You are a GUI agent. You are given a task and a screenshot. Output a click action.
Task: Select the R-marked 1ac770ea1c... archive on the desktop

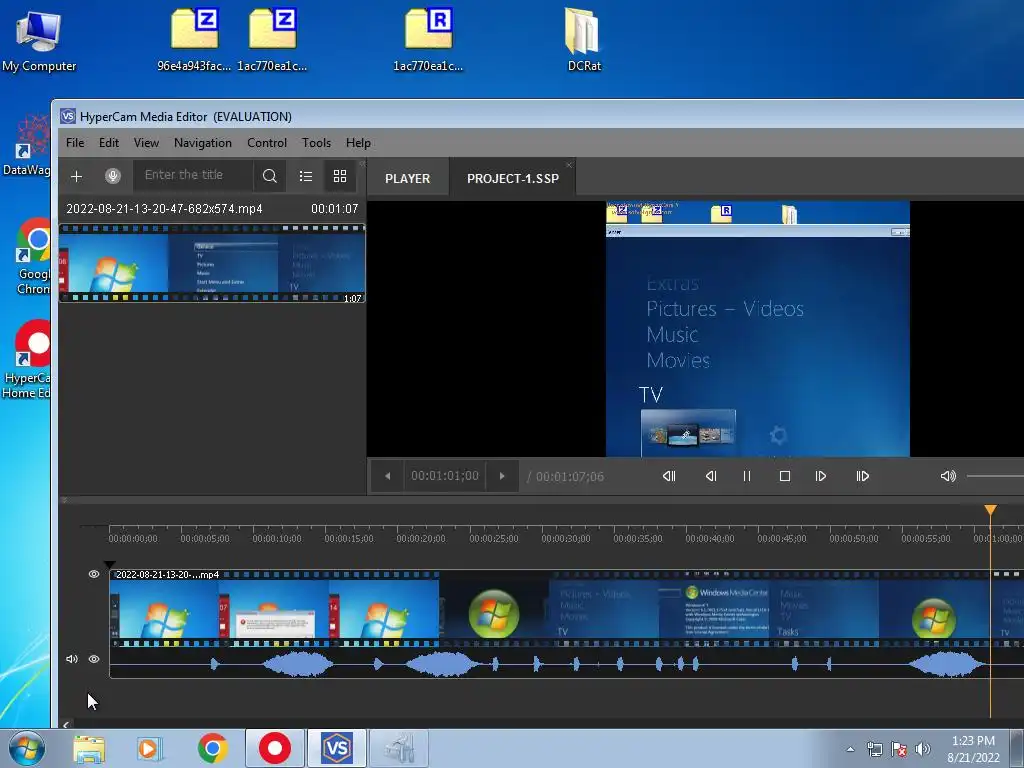pyautogui.click(x=428, y=40)
